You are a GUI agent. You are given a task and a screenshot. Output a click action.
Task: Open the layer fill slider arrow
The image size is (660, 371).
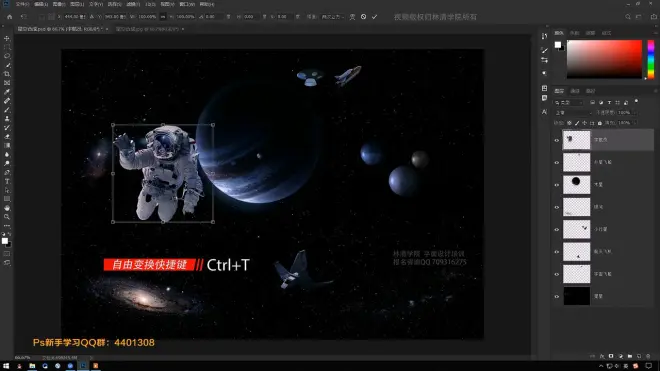click(x=634, y=123)
